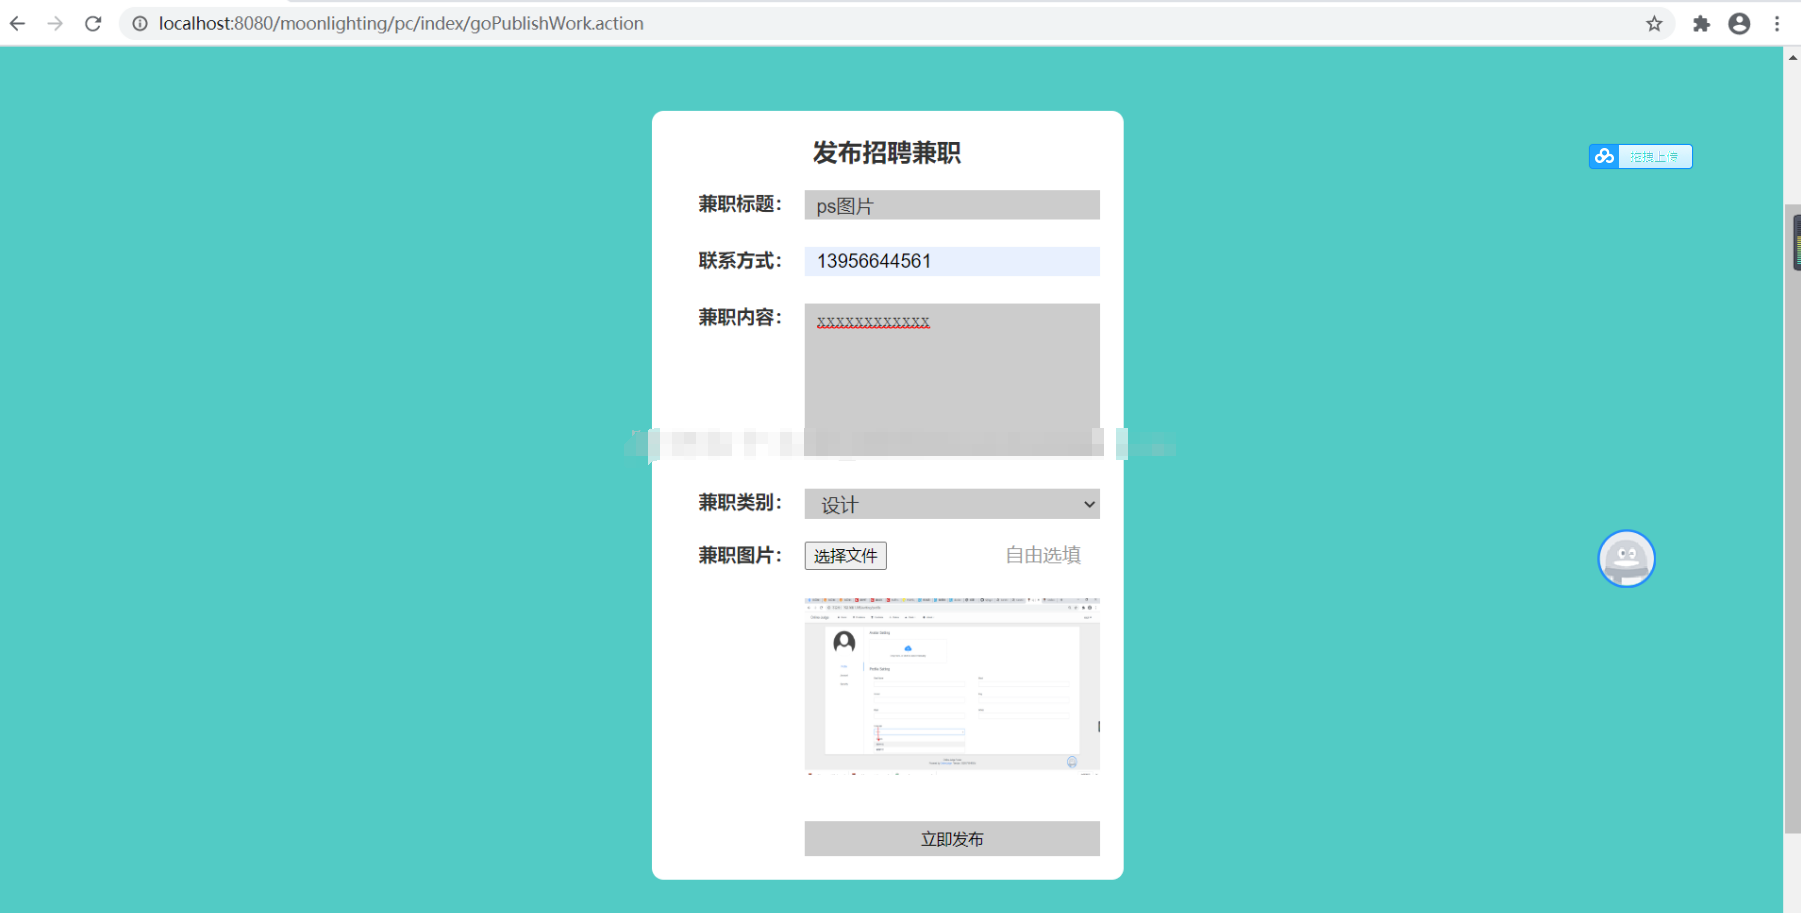This screenshot has width=1801, height=913.
Task: Click the 选择文件 file chooser button
Action: click(x=845, y=555)
